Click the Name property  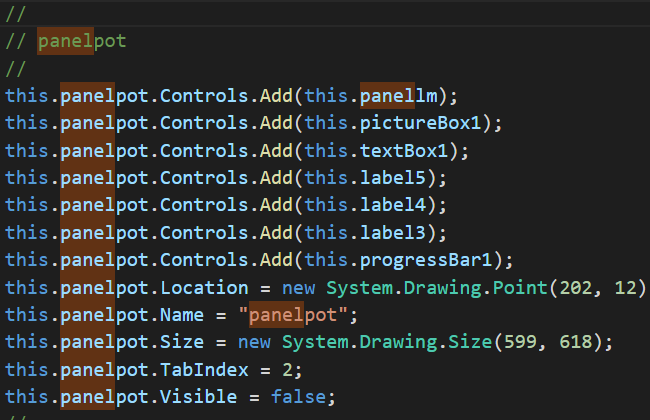(x=182, y=315)
